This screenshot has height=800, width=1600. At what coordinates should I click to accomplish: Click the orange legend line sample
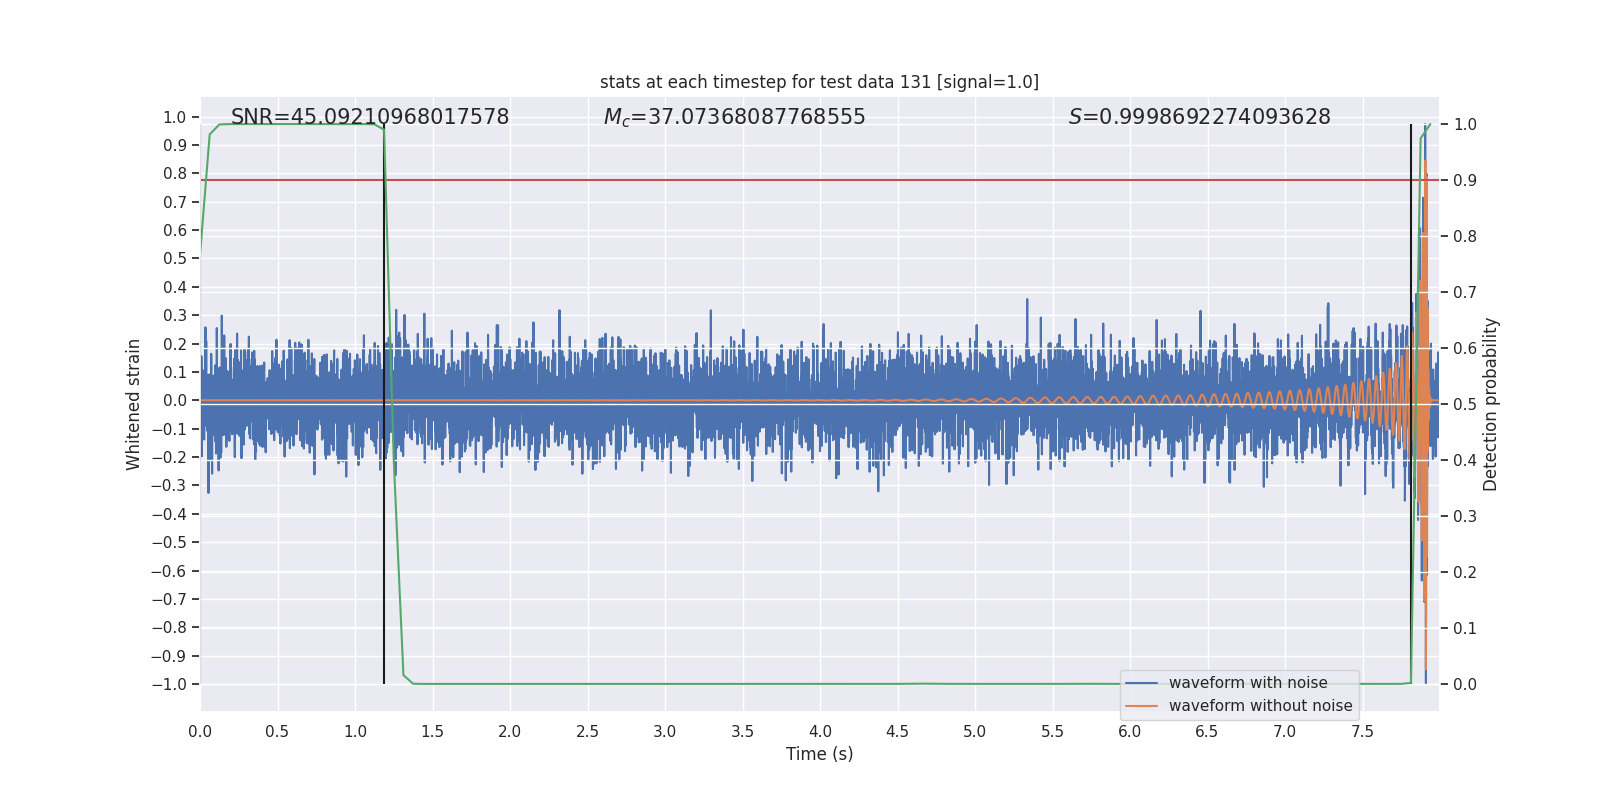pos(1142,706)
